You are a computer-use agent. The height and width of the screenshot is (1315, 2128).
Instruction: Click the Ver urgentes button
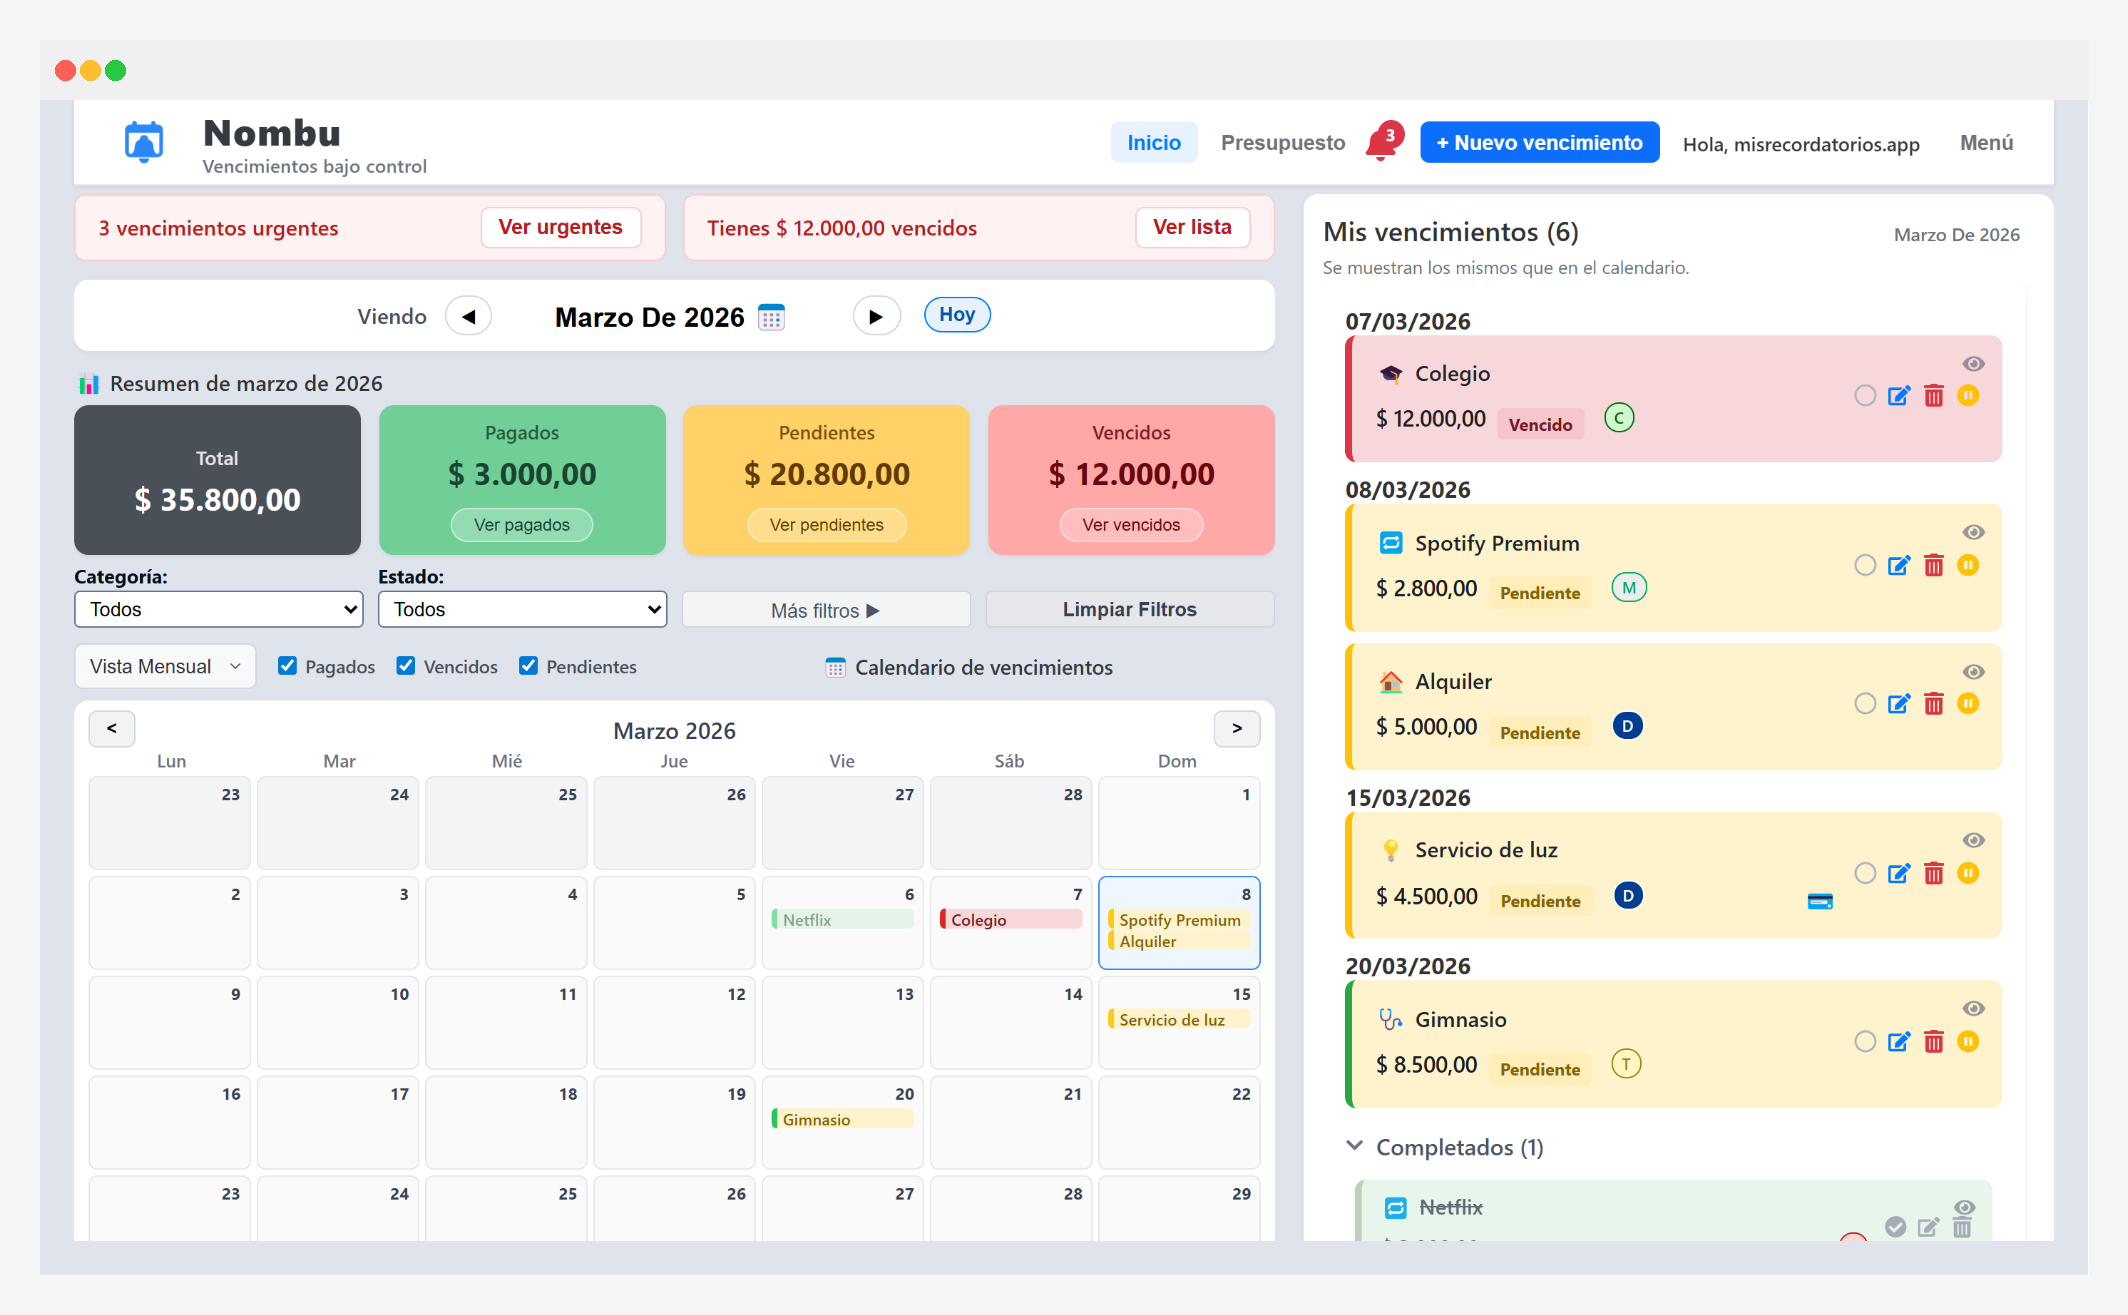point(560,227)
